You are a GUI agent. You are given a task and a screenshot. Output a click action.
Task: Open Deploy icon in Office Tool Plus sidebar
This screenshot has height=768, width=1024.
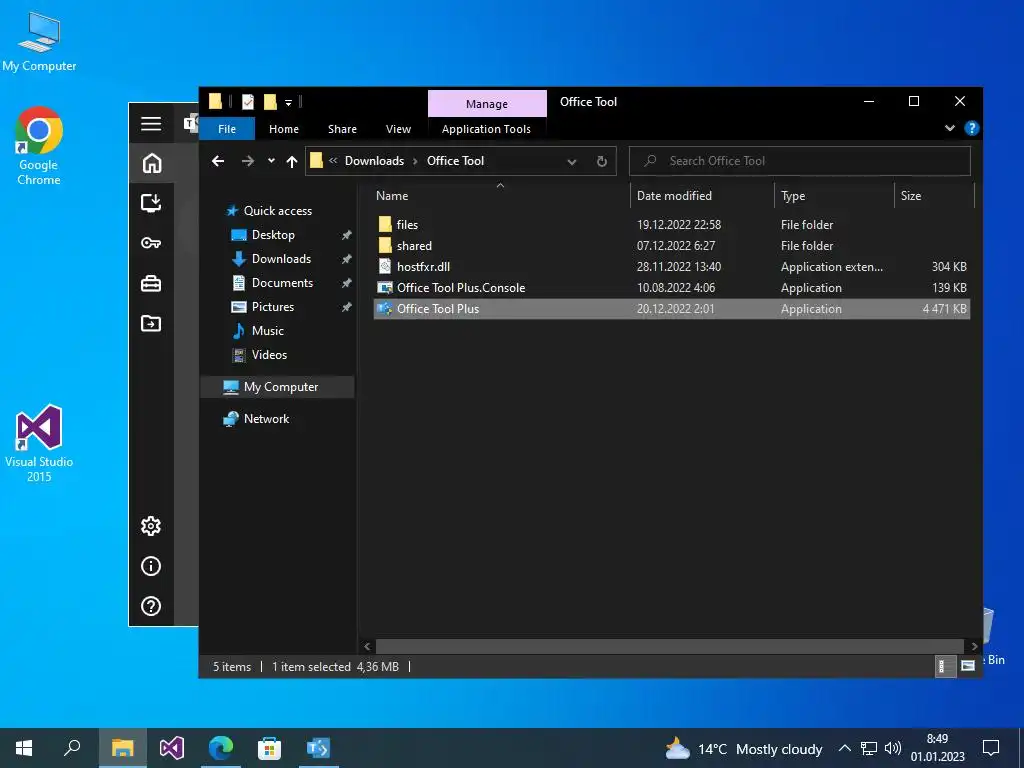point(151,203)
